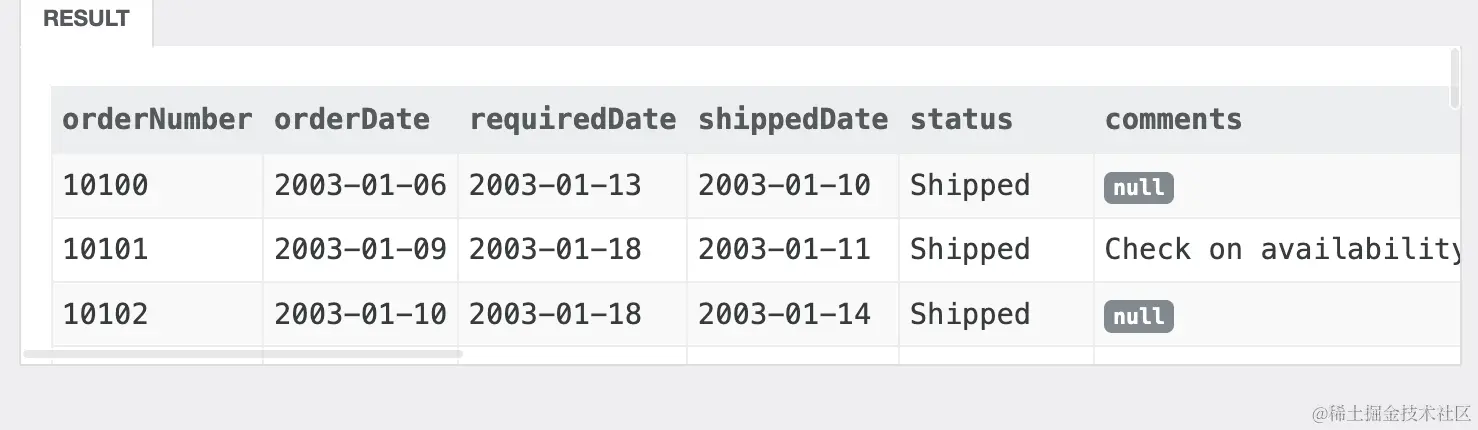
Task: Select required date 2003-01-13 cell
Action: click(x=572, y=186)
